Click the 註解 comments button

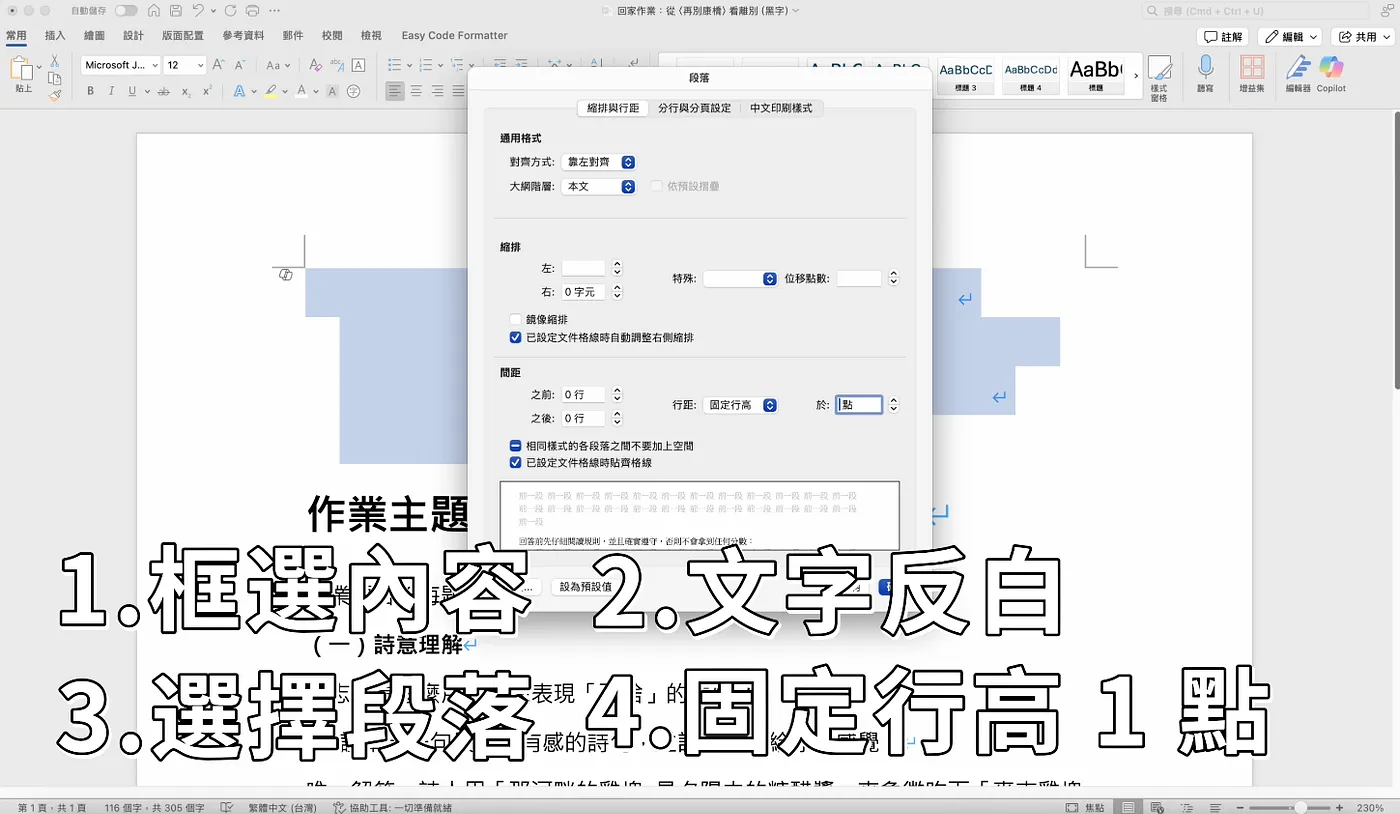point(1223,37)
